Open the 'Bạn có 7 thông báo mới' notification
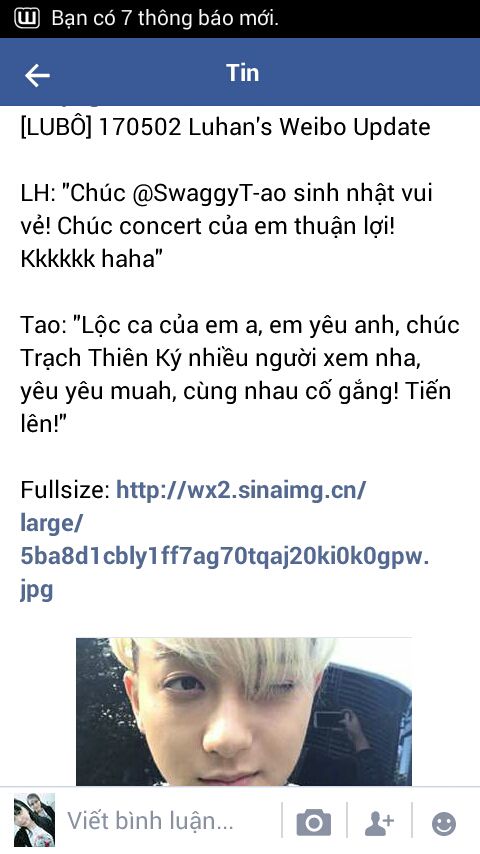 [x=165, y=19]
